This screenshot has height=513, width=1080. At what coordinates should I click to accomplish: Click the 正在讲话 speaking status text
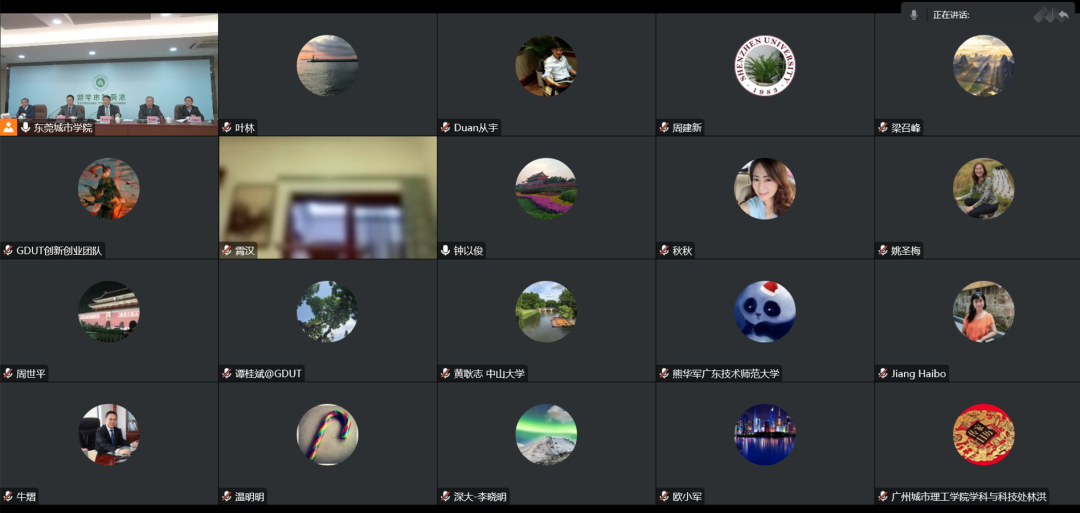tap(951, 14)
